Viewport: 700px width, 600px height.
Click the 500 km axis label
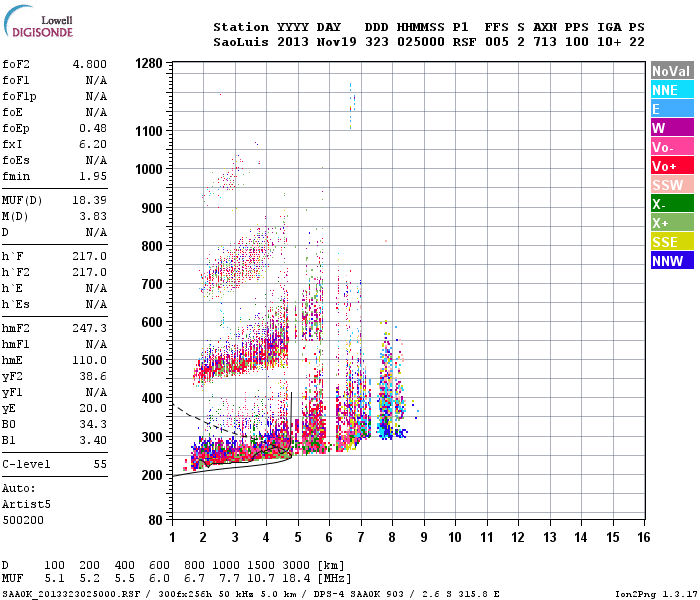152,360
